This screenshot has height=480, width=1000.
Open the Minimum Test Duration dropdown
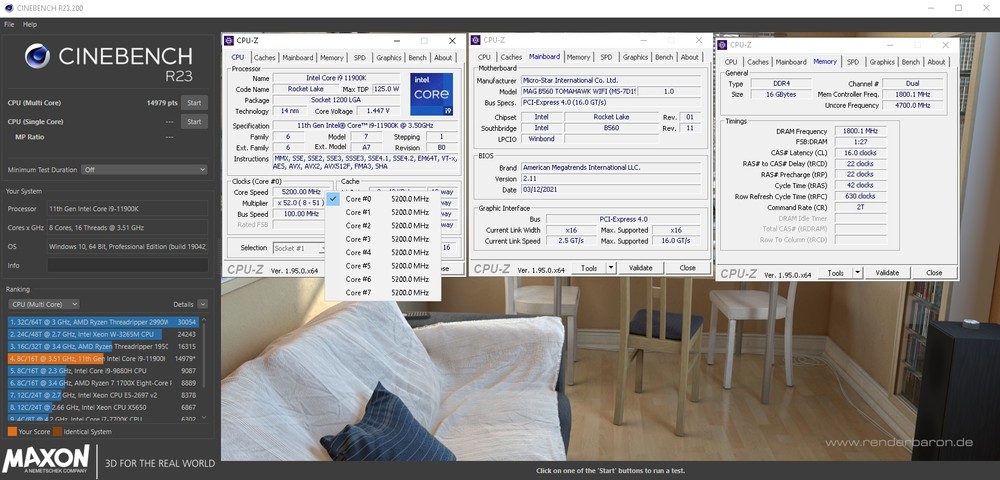pos(144,170)
